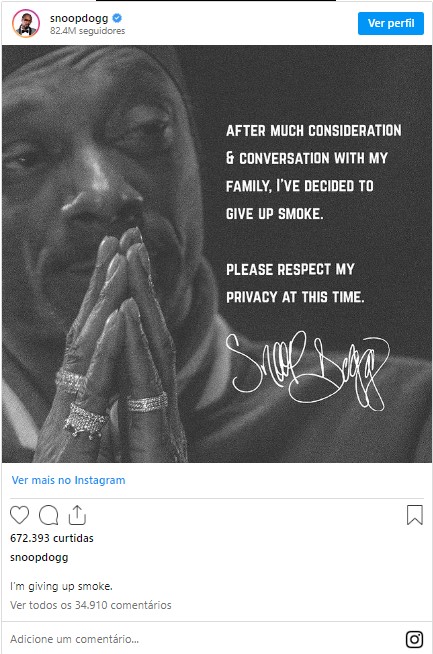Click snoopdogg caption username
The image size is (433, 654).
(x=39, y=558)
